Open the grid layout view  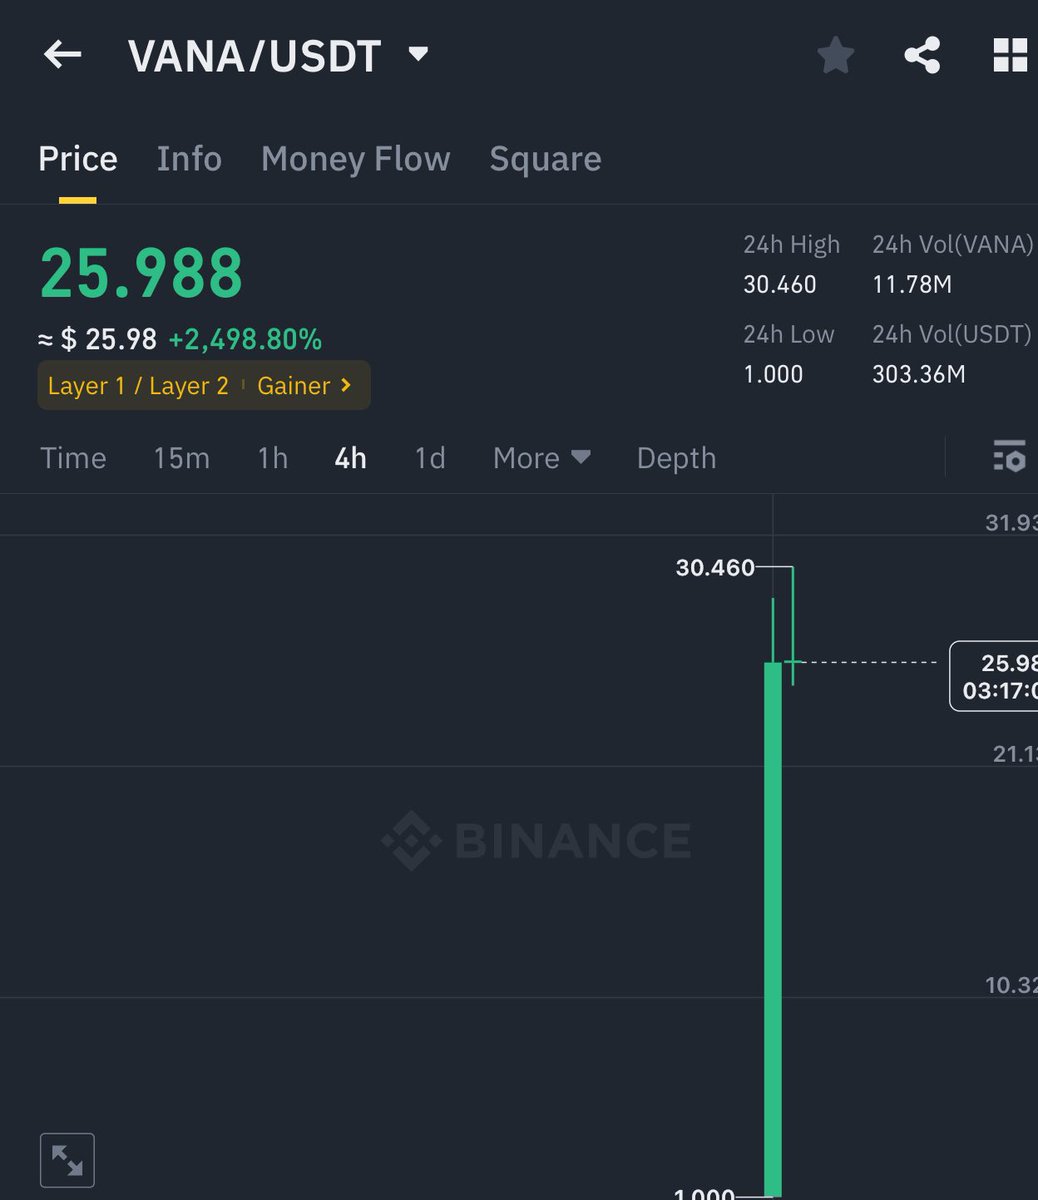coord(1010,56)
